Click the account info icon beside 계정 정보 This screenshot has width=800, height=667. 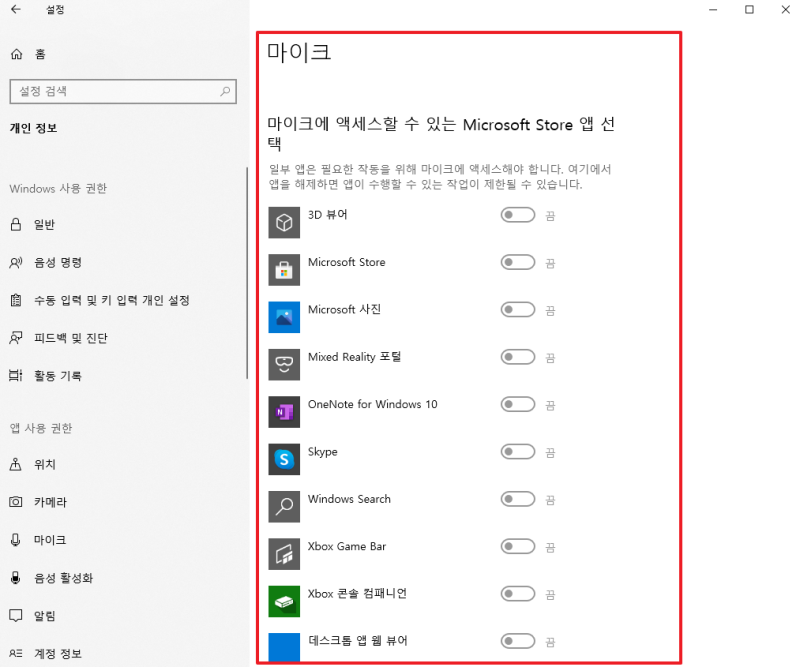(16, 653)
